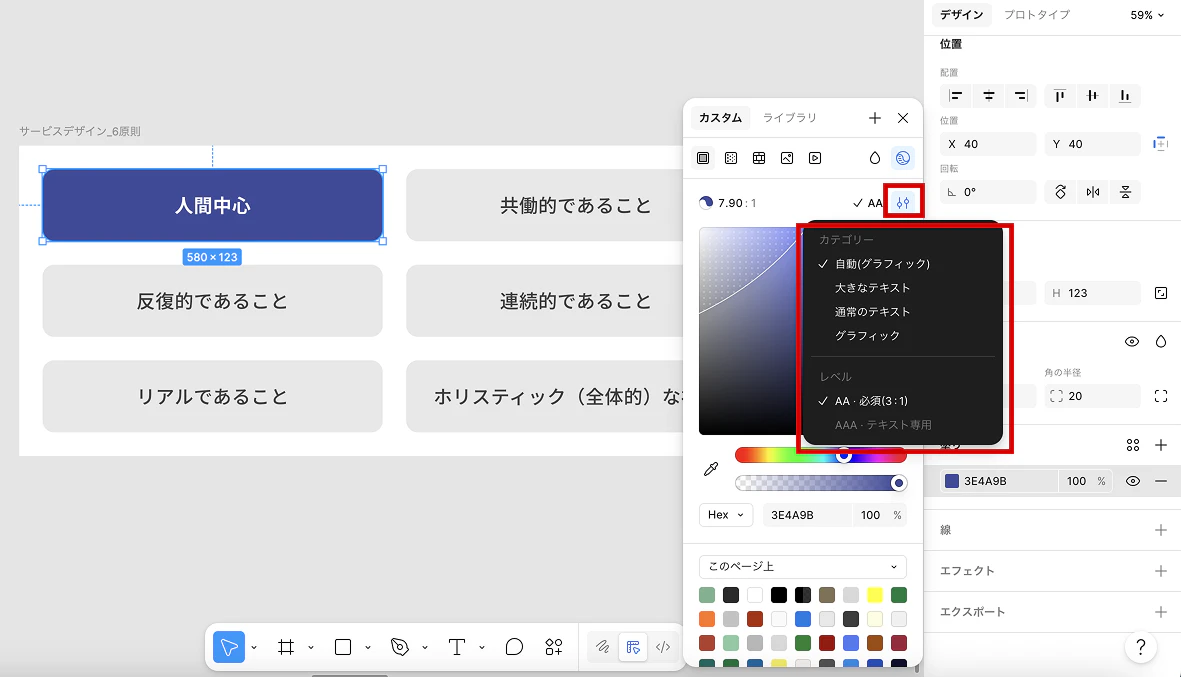The height and width of the screenshot is (677, 1181).
Task: Open individual corner radius settings
Action: 1161,396
